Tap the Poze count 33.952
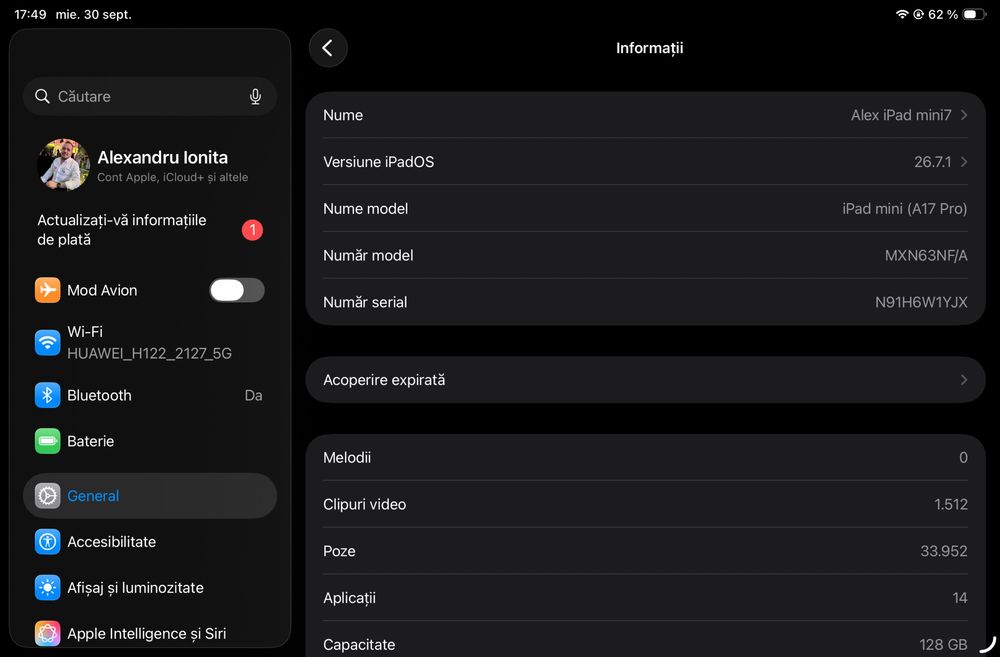 click(x=944, y=551)
